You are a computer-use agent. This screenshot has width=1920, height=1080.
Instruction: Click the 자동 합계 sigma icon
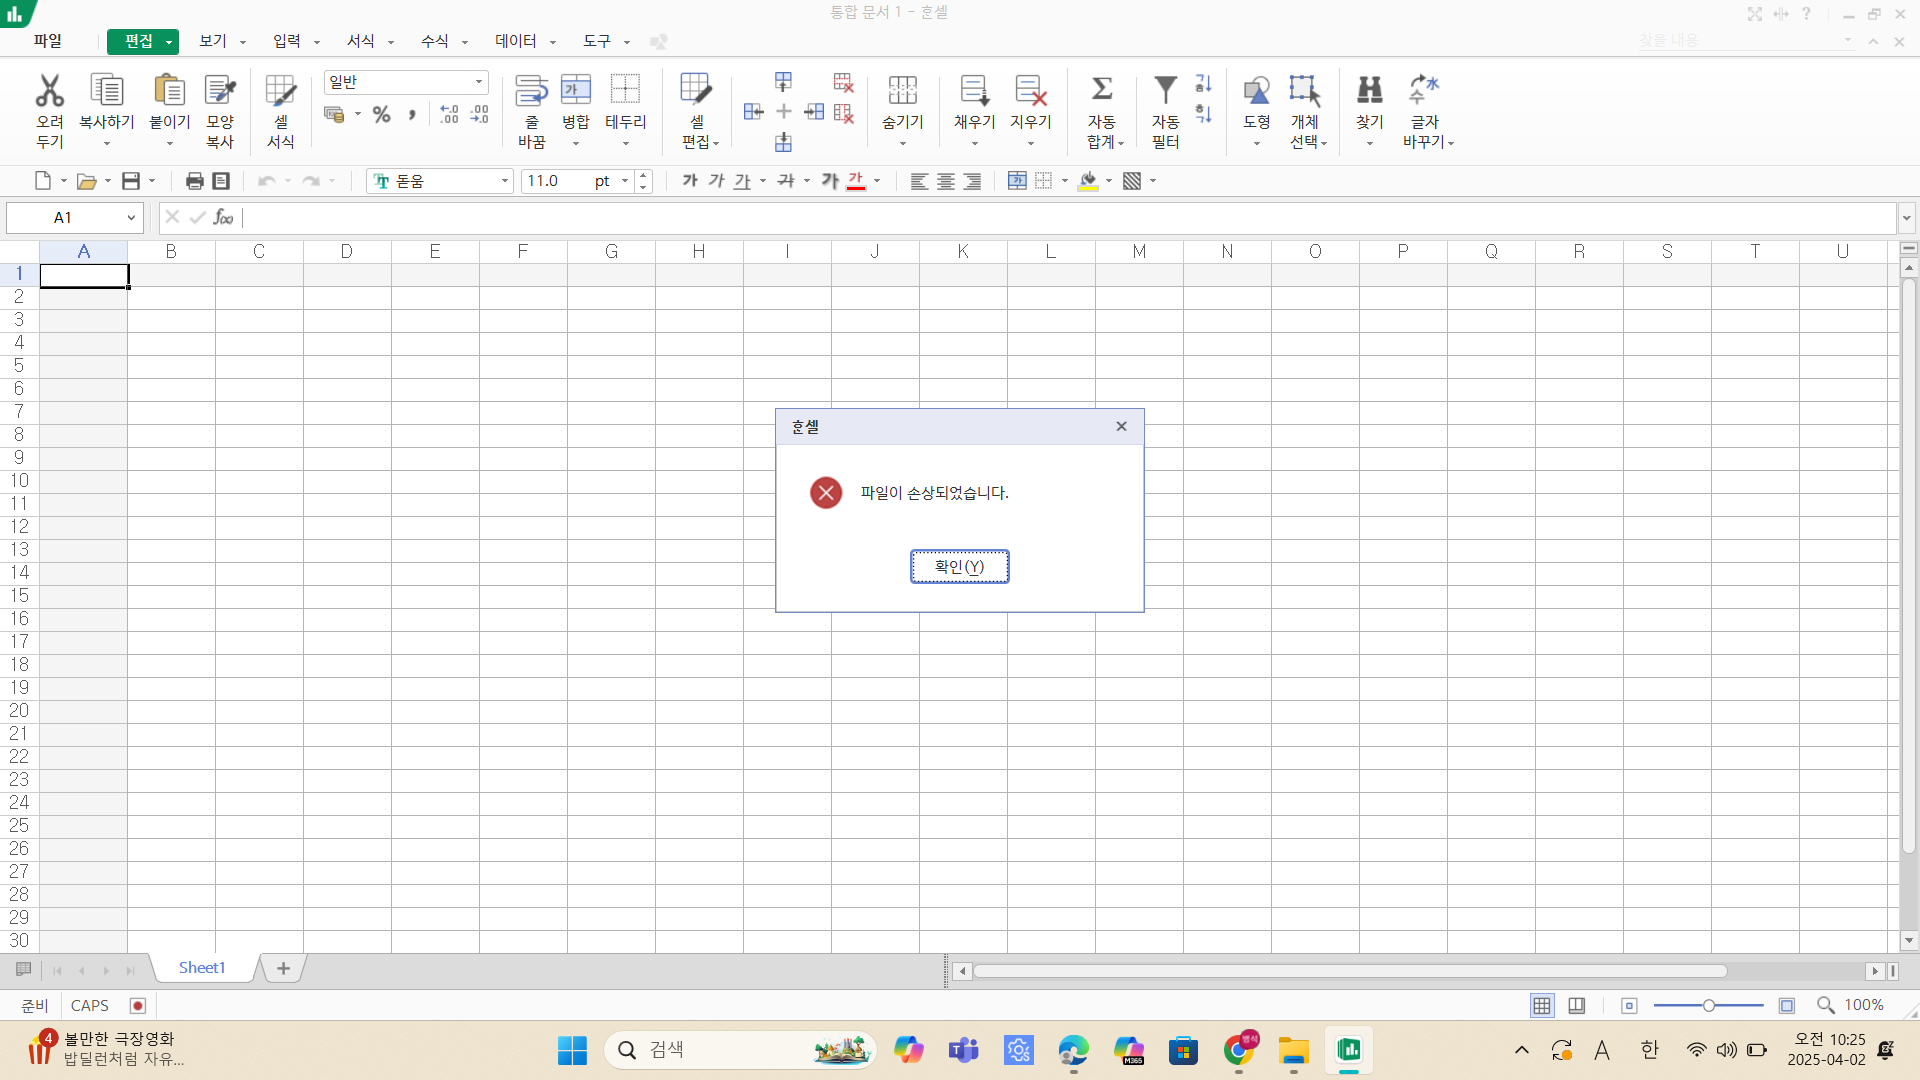coord(1102,90)
